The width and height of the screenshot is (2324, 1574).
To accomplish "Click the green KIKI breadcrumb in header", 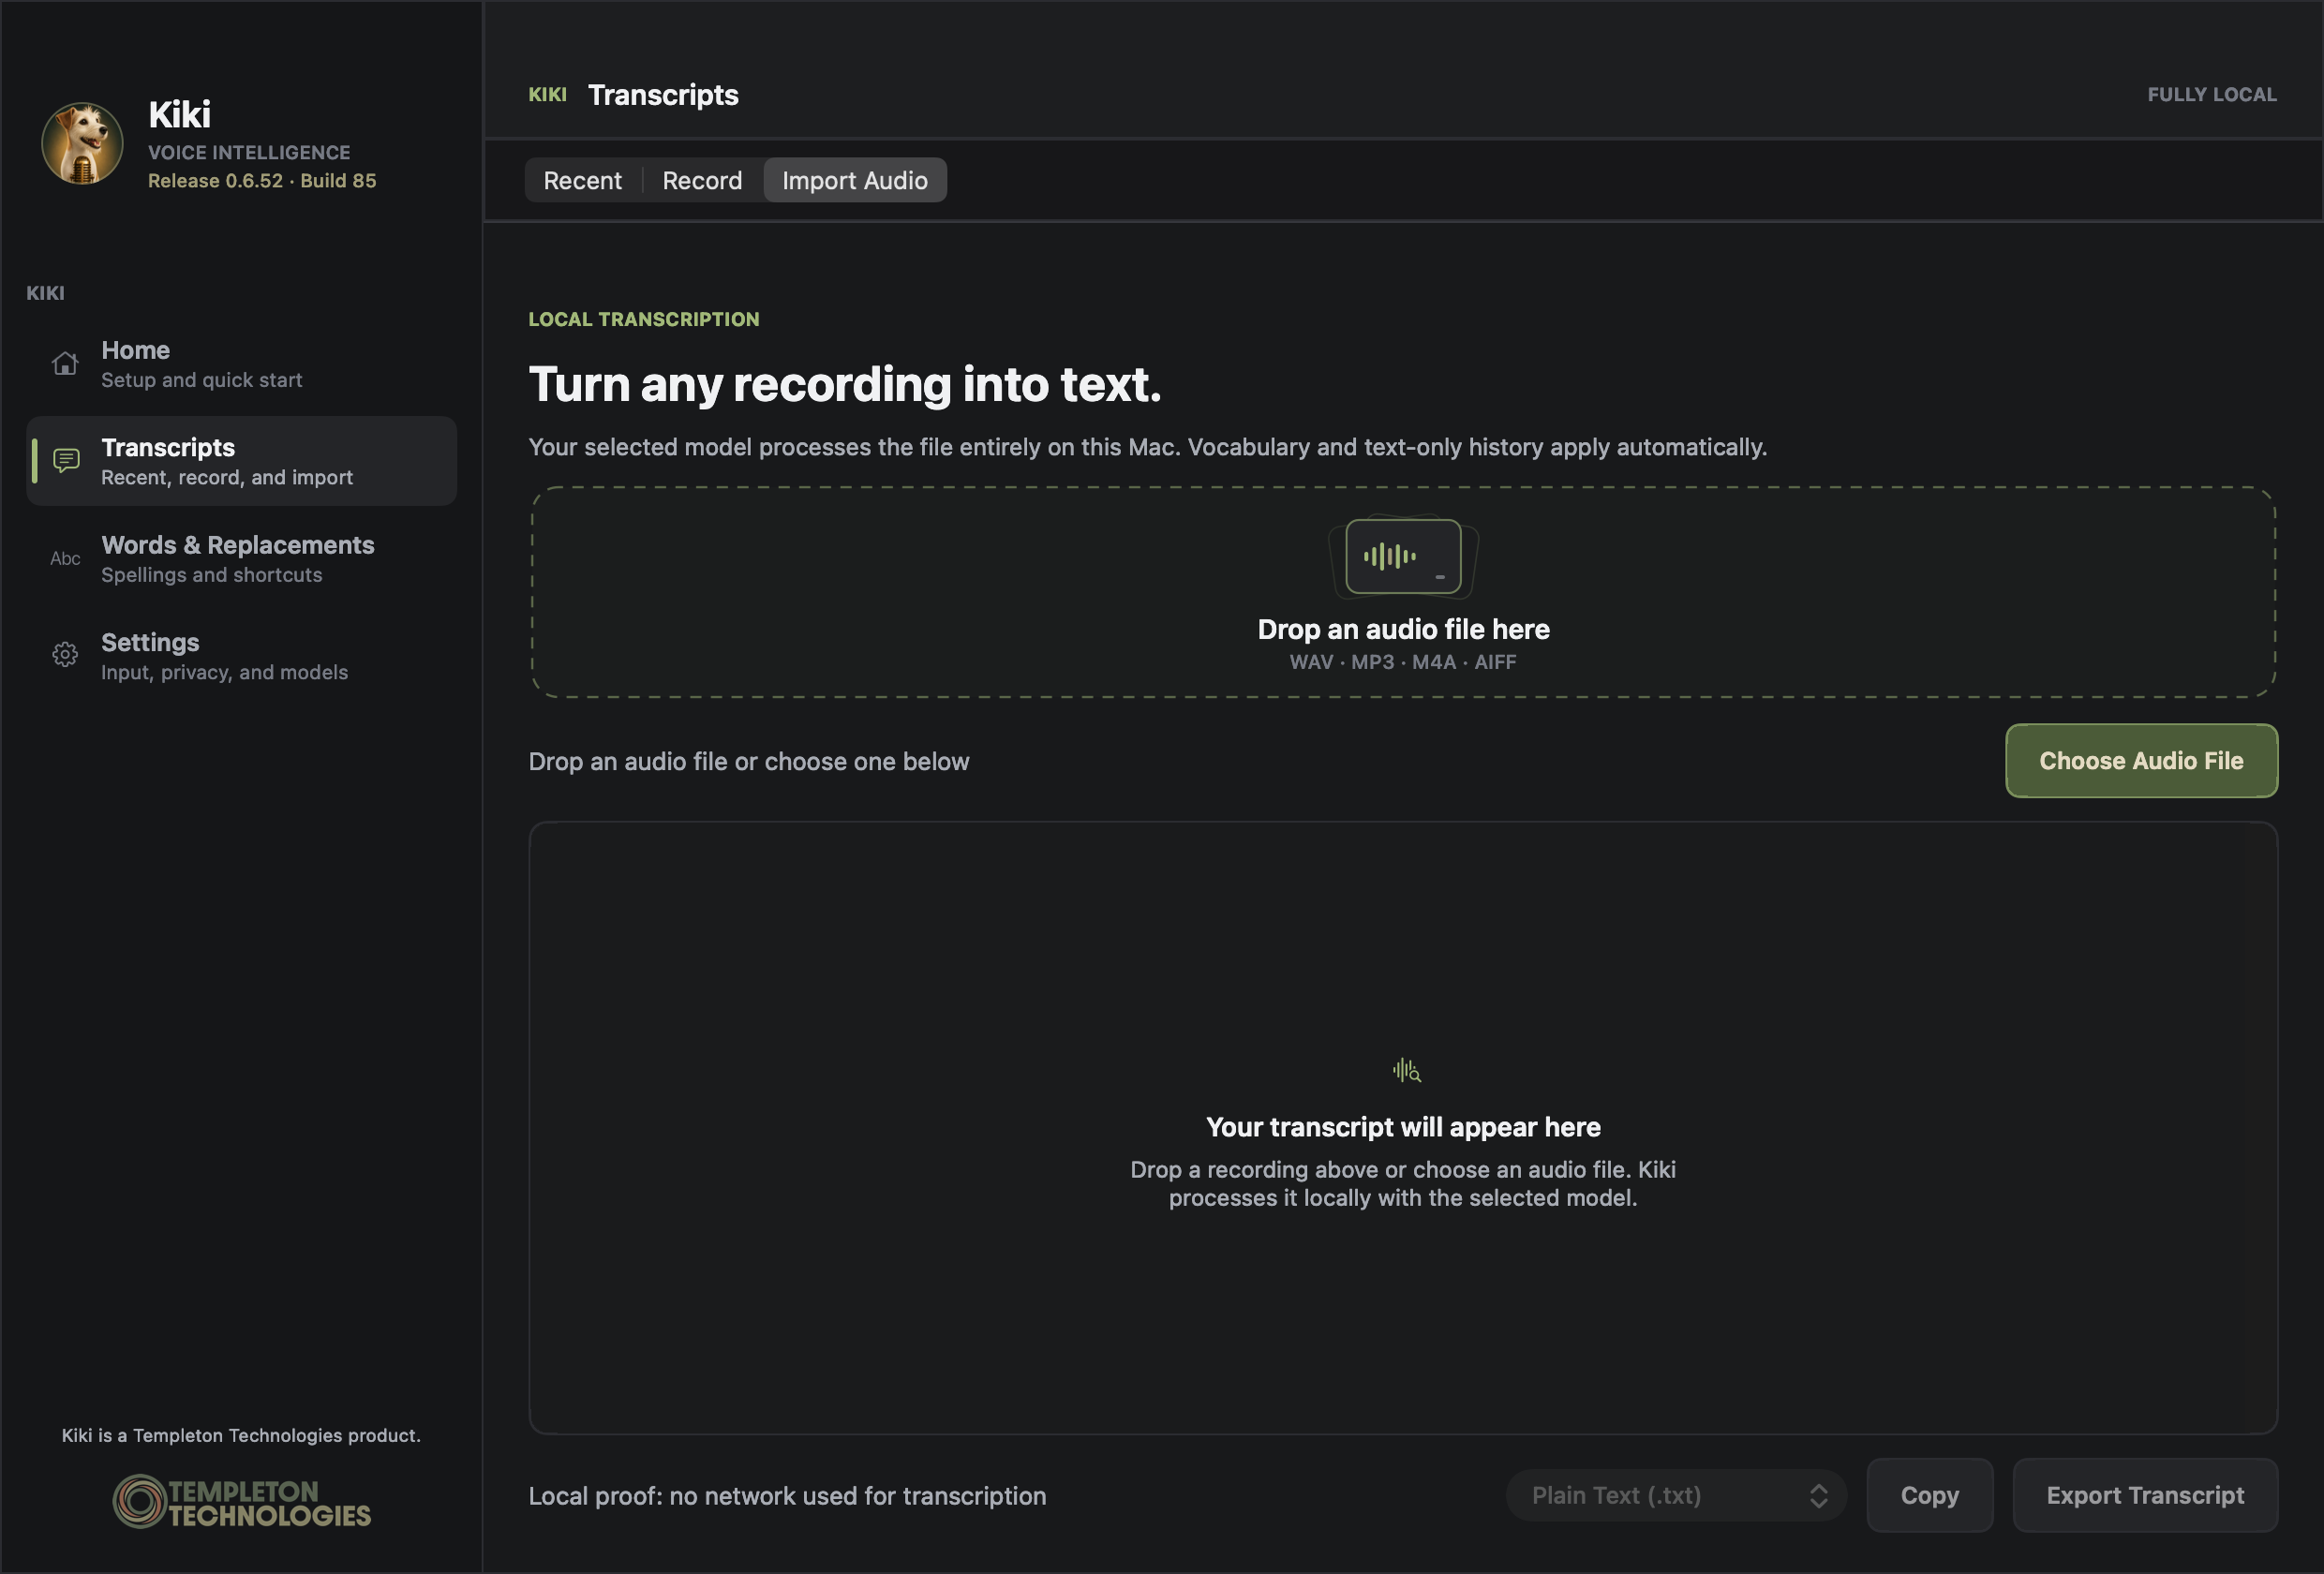I will tap(547, 95).
